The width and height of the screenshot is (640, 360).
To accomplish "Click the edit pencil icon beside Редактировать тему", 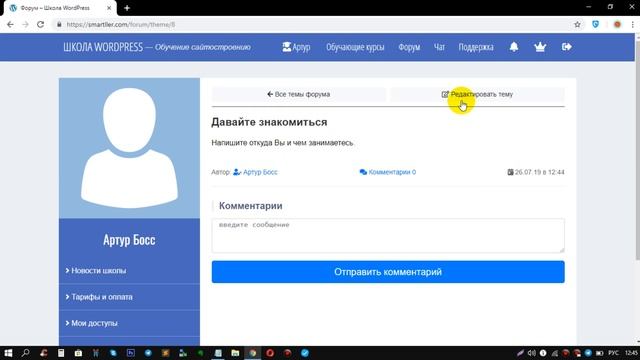I will click(x=445, y=94).
